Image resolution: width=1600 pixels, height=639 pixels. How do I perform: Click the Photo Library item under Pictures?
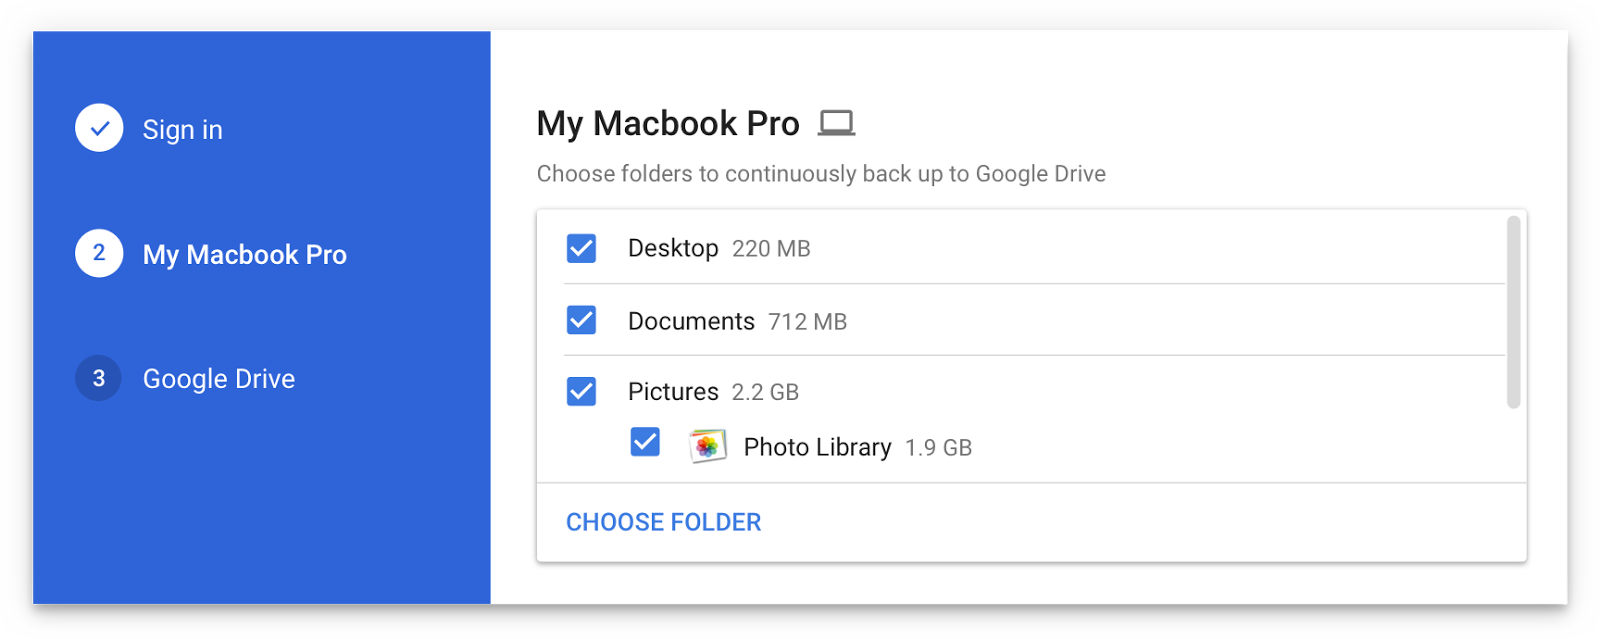click(816, 446)
